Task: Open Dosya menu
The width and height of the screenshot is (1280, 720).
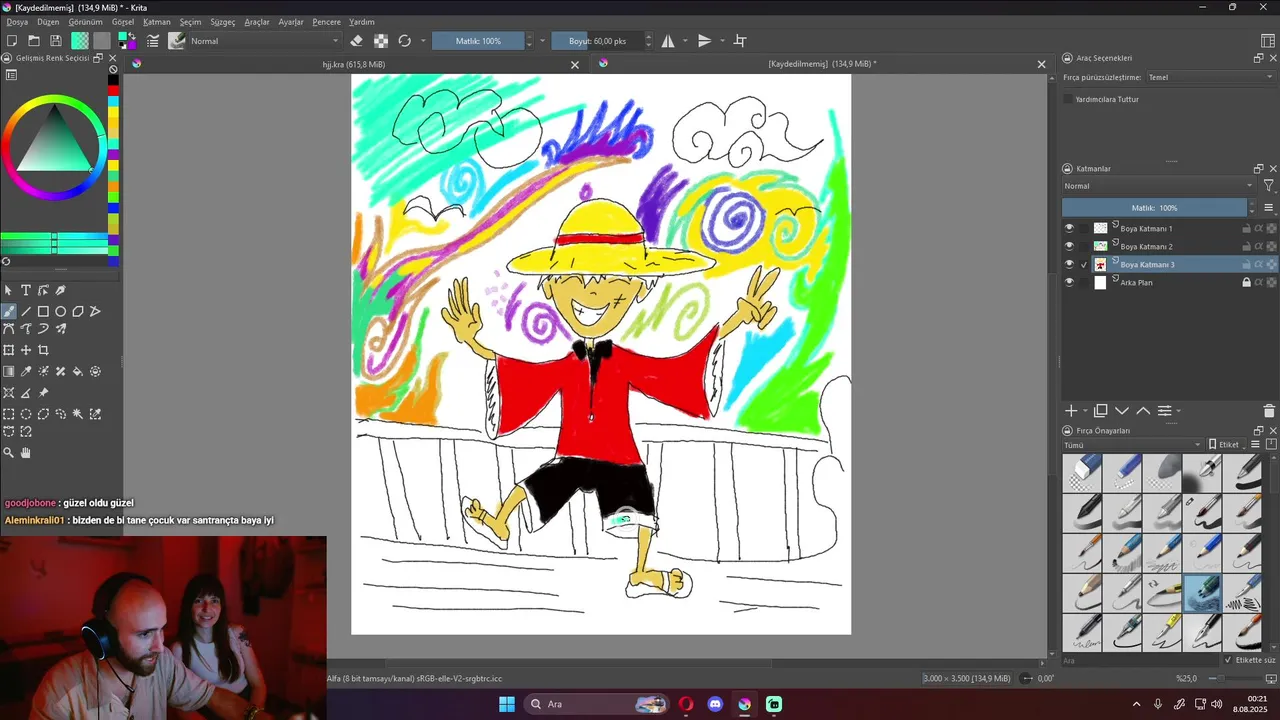Action: [x=17, y=22]
